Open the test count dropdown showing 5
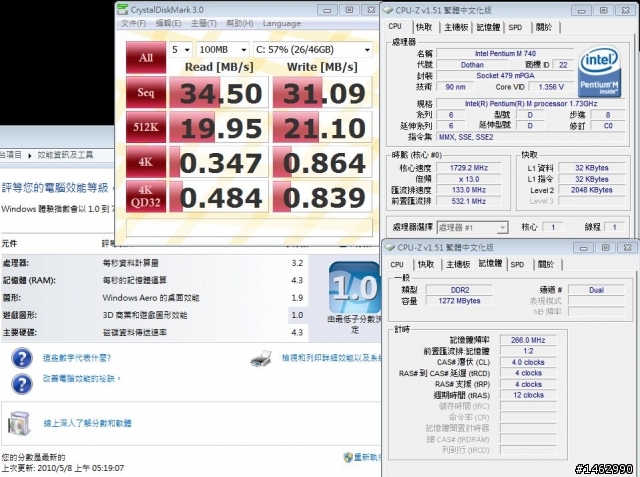This screenshot has height=477, width=640. click(x=181, y=50)
